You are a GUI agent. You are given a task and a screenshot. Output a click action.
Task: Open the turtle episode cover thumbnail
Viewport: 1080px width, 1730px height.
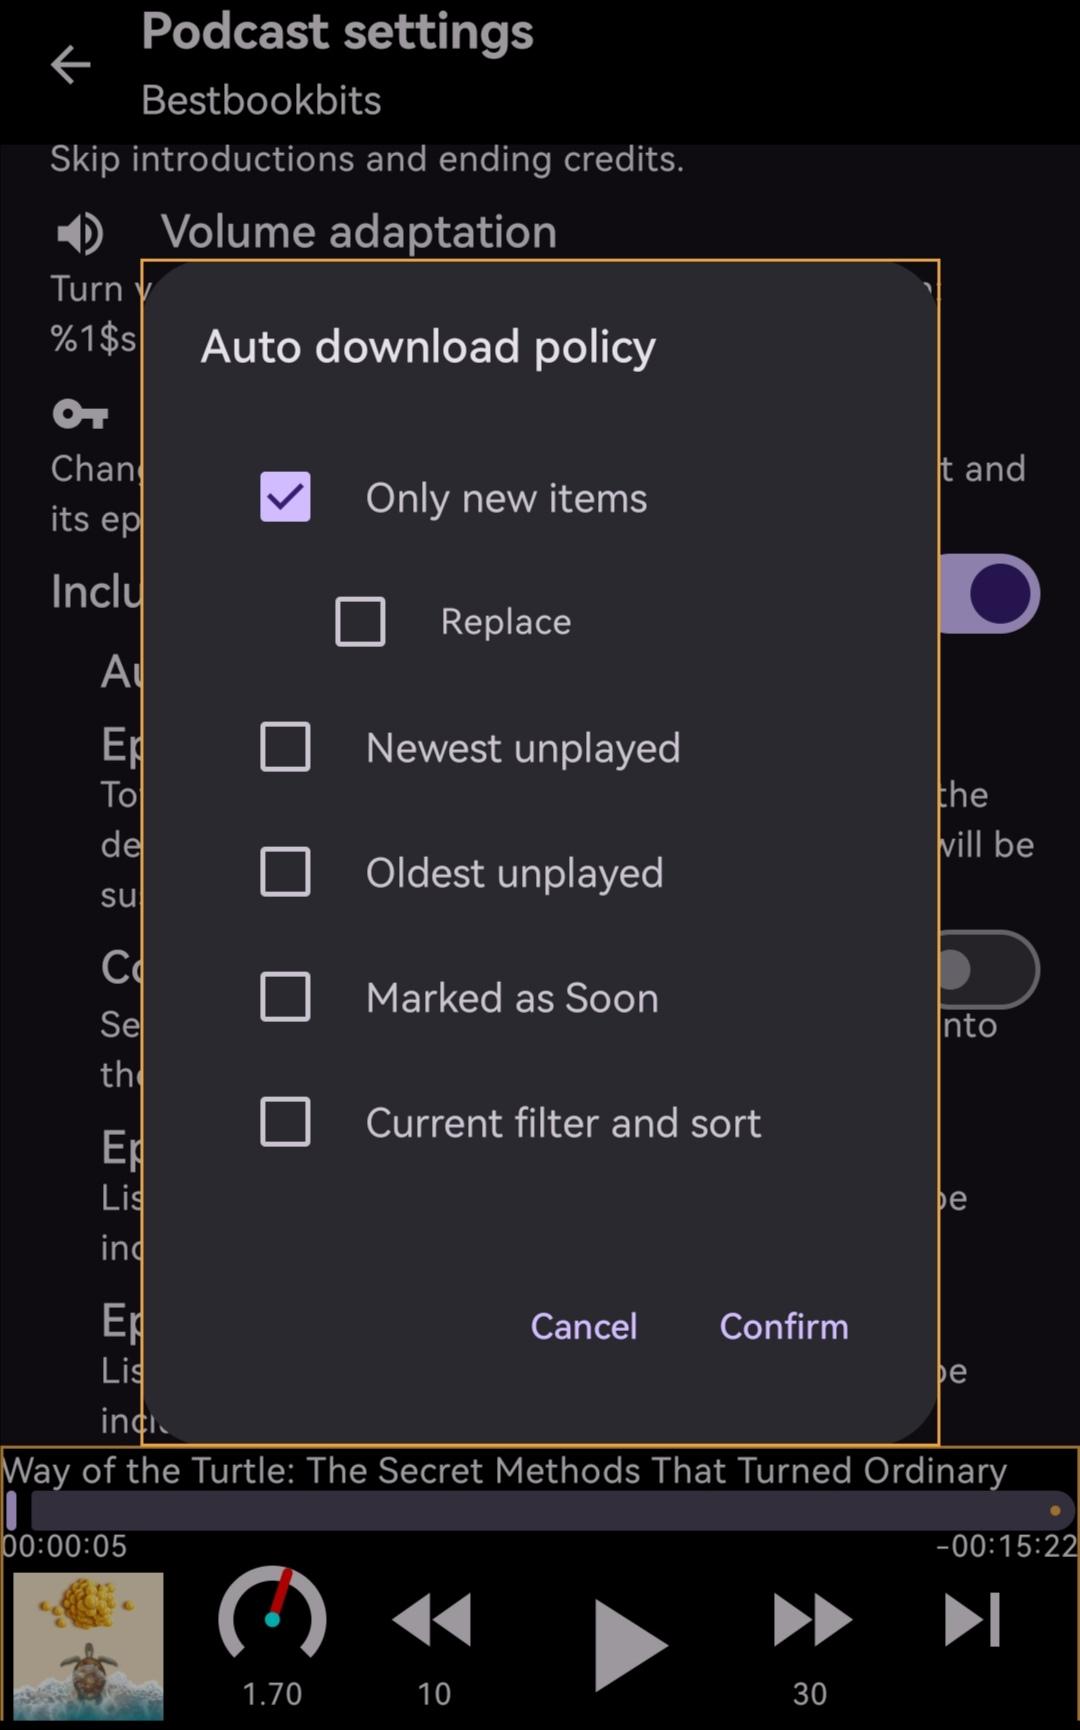(88, 1646)
